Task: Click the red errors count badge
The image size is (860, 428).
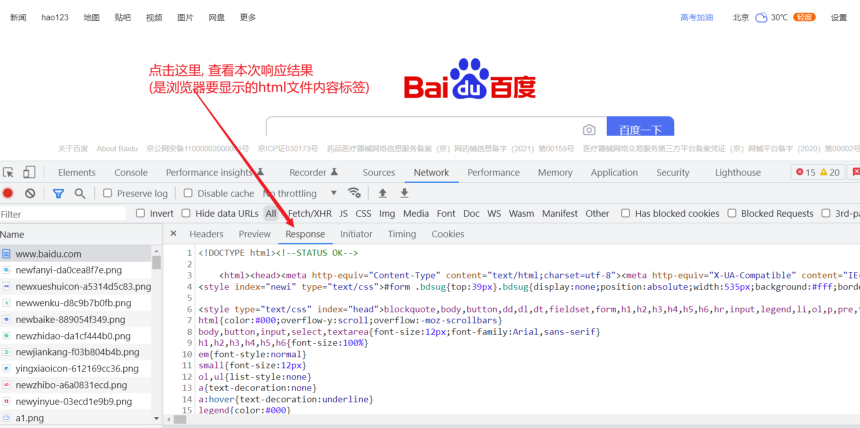Action: coord(805,172)
